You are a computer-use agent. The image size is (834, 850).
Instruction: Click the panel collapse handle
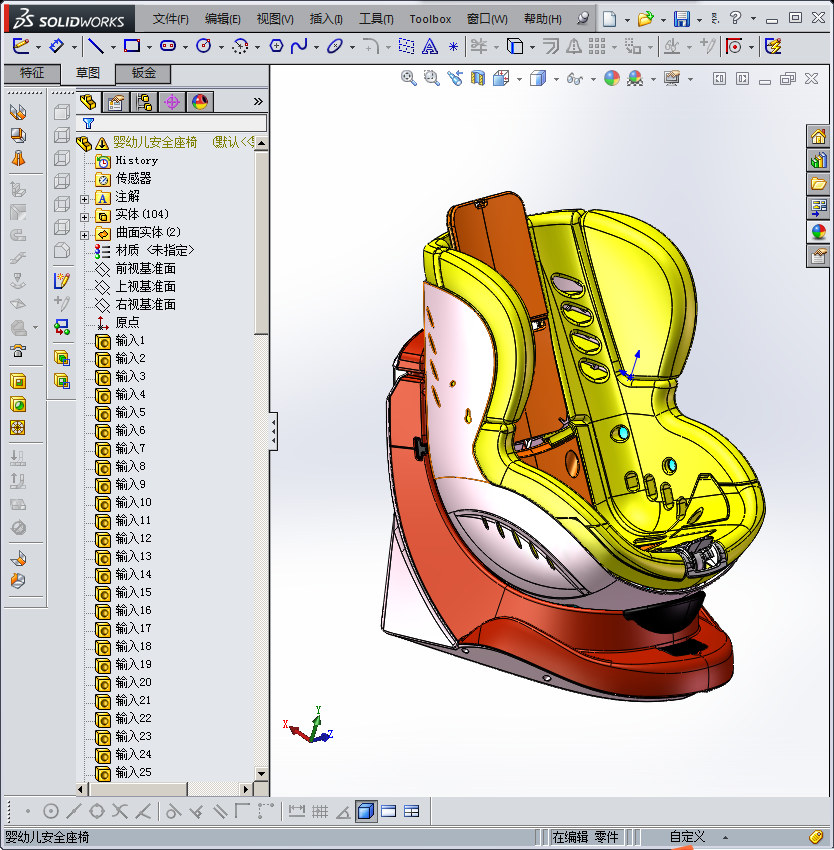pos(274,432)
